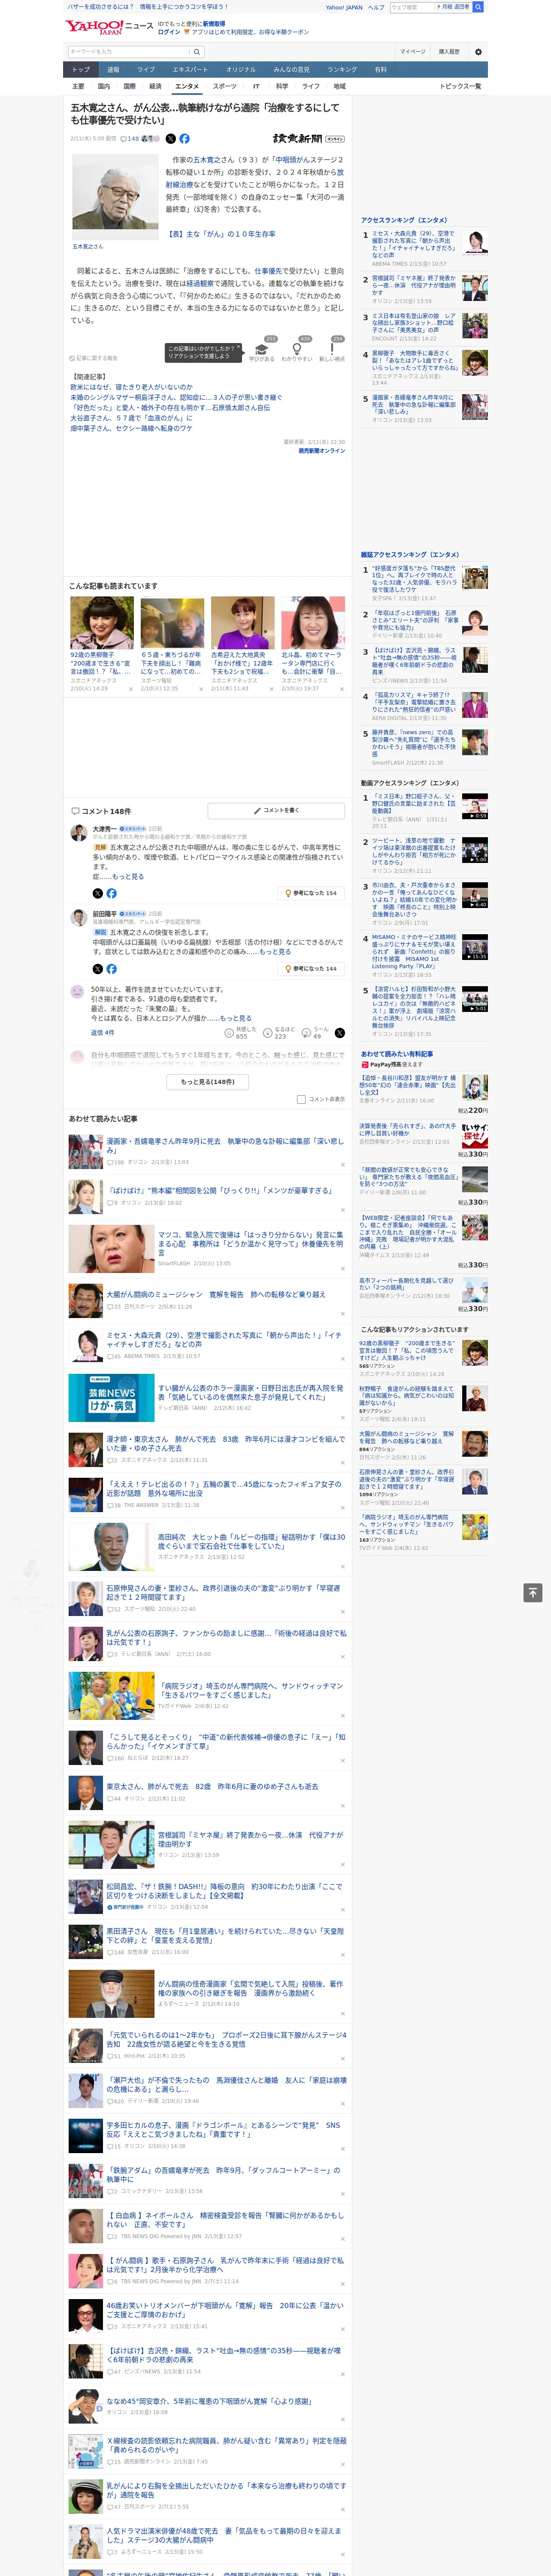Select the ライブ main tab
Image resolution: width=551 pixels, height=2576 pixels.
point(146,70)
